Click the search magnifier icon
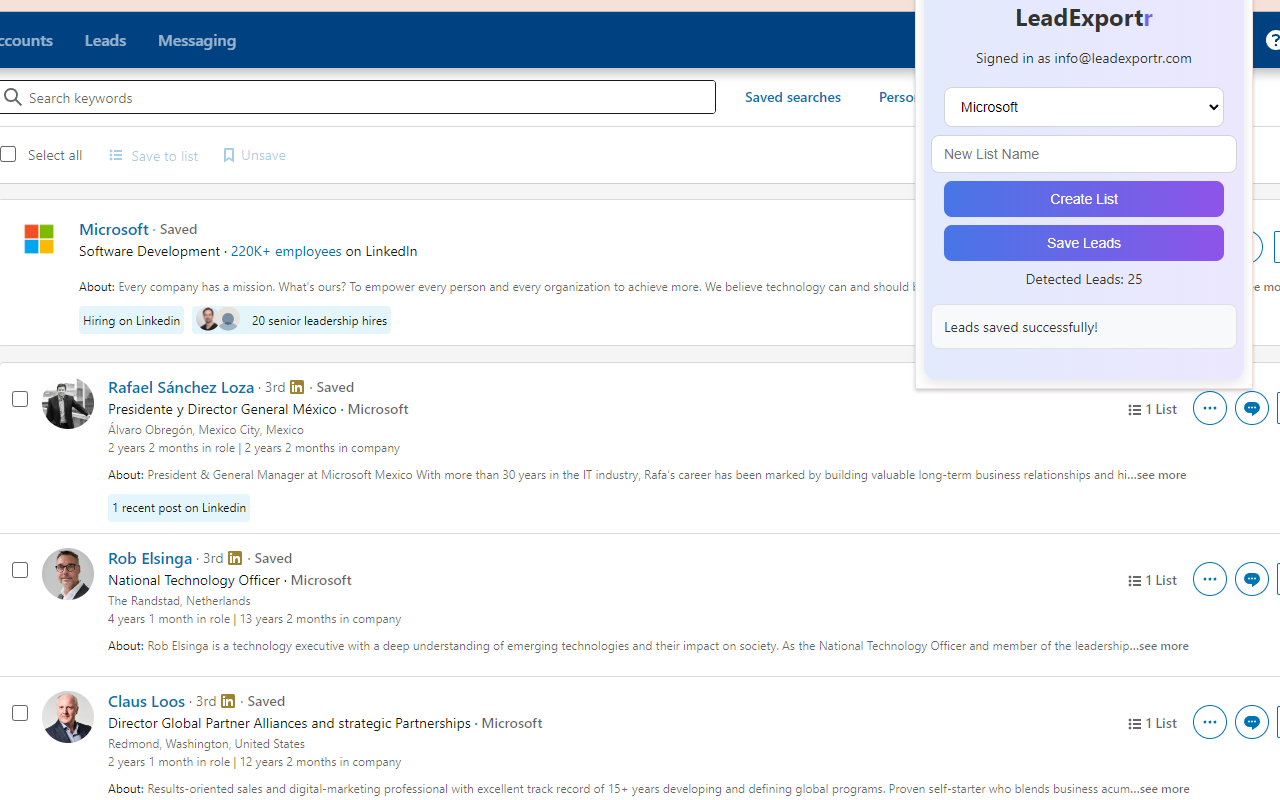Screen dimensions: 1280x800 tap(13, 97)
